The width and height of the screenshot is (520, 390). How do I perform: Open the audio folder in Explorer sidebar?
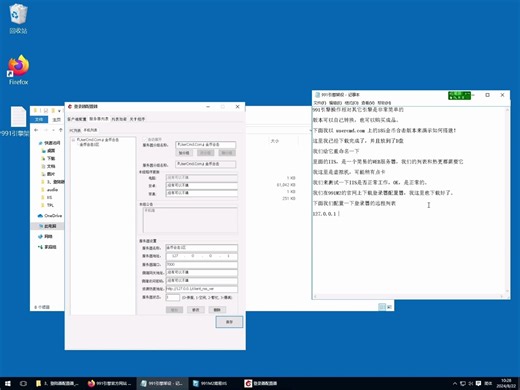pyautogui.click(x=50, y=190)
